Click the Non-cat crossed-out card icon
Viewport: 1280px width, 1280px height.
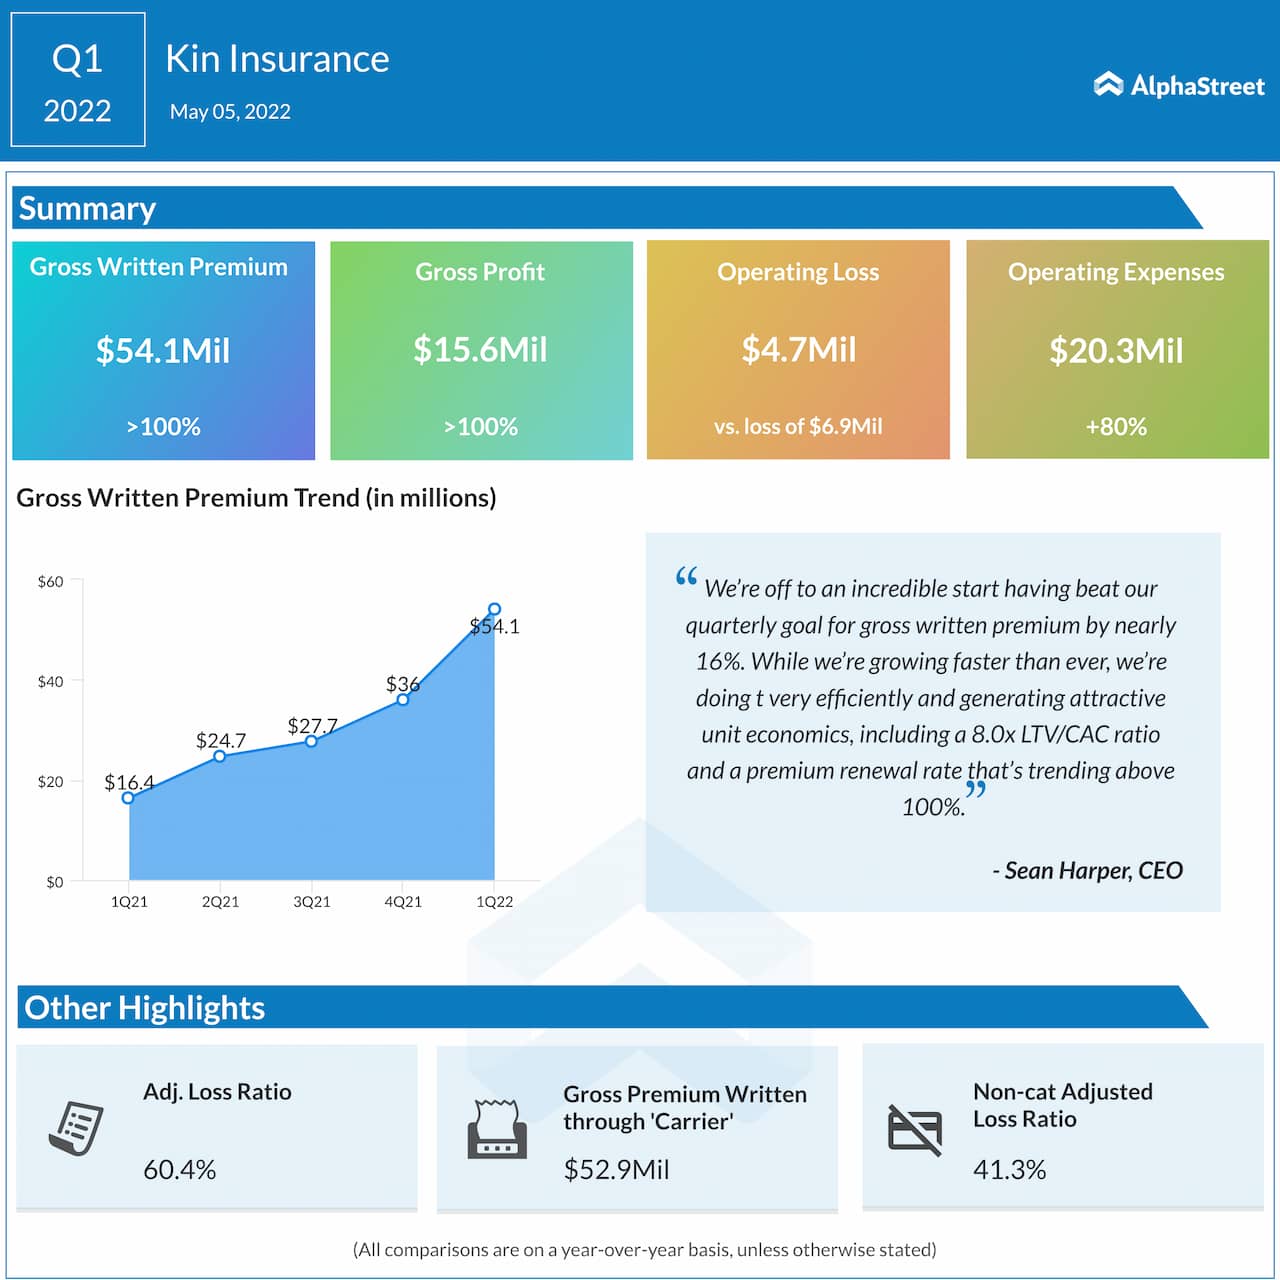[915, 1130]
